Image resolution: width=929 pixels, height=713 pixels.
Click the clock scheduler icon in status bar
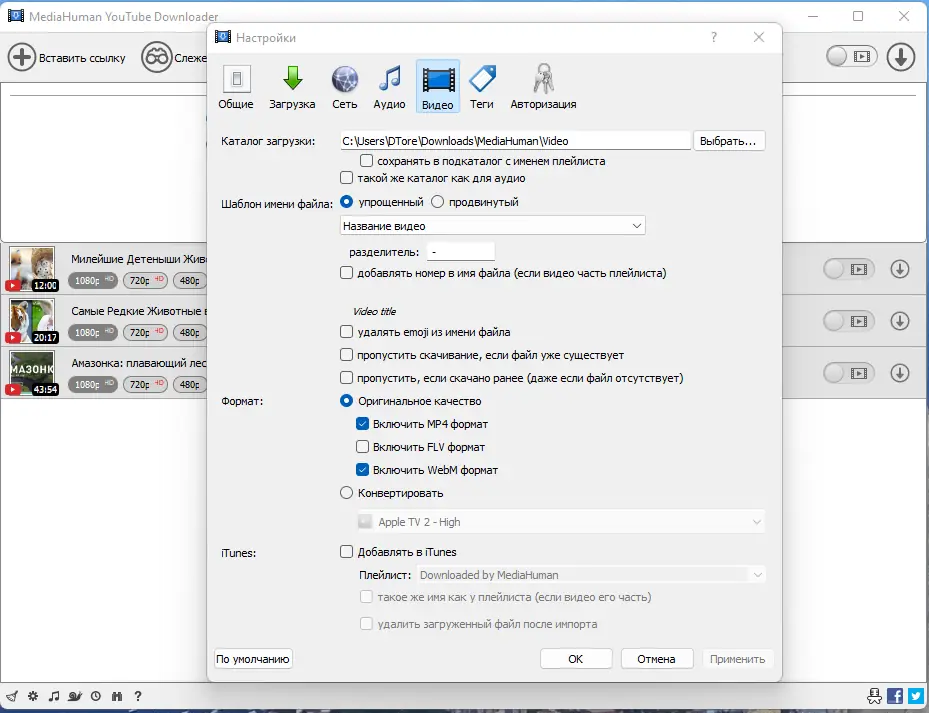click(x=96, y=696)
